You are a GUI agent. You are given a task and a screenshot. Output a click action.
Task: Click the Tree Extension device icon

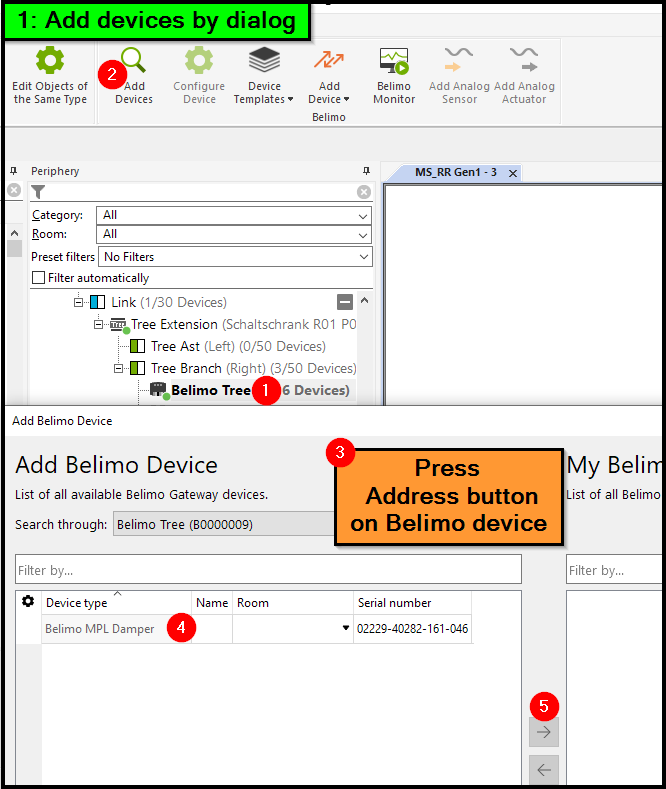point(119,325)
